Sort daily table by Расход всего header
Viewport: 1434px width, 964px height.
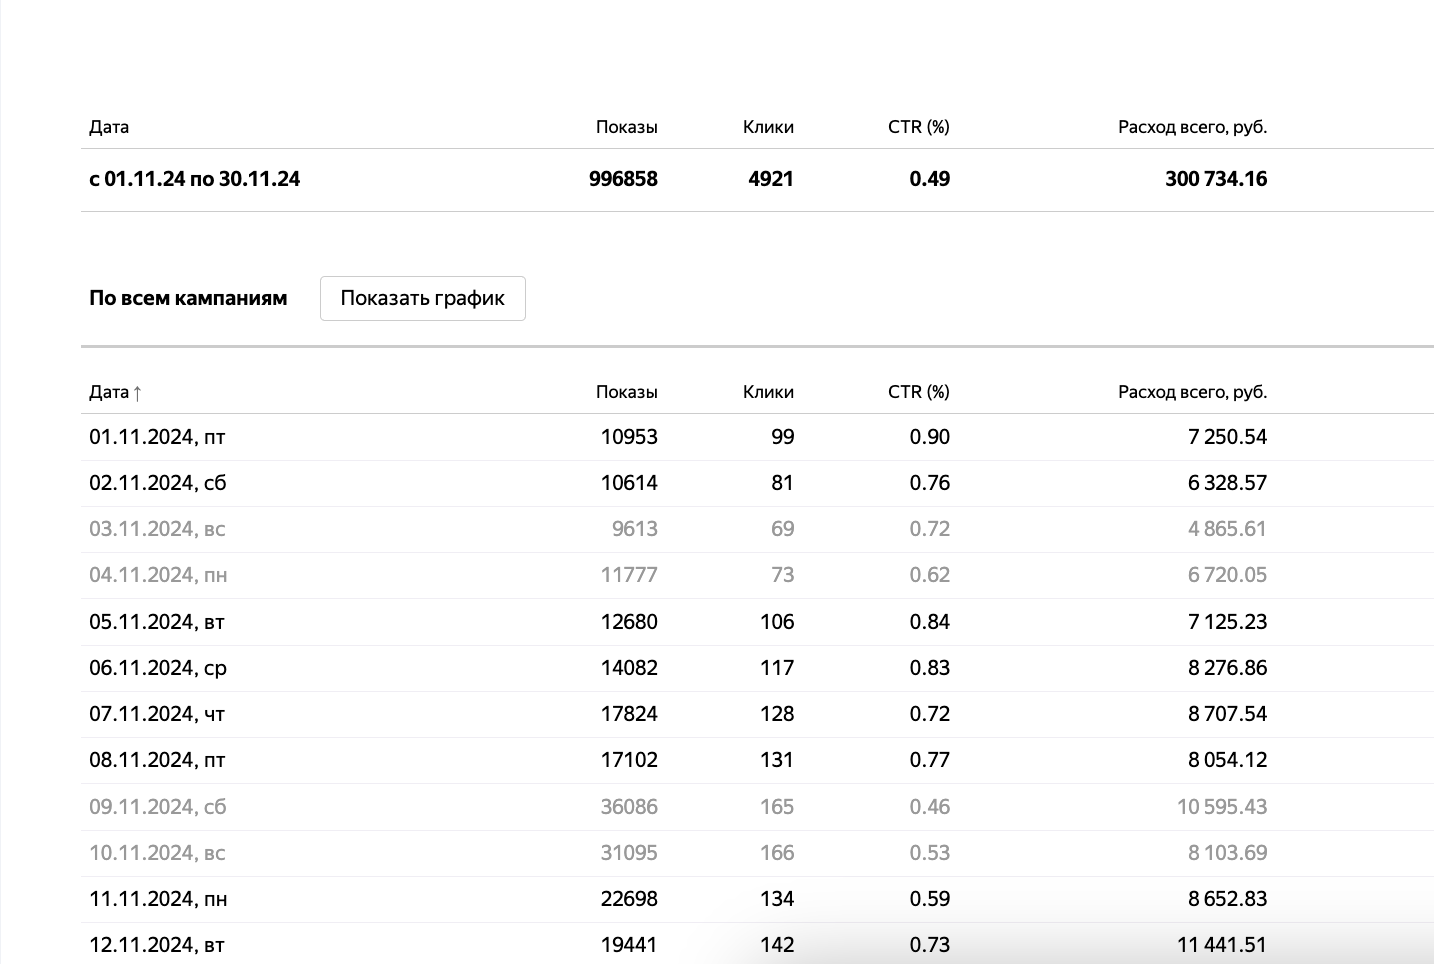[x=1191, y=392]
